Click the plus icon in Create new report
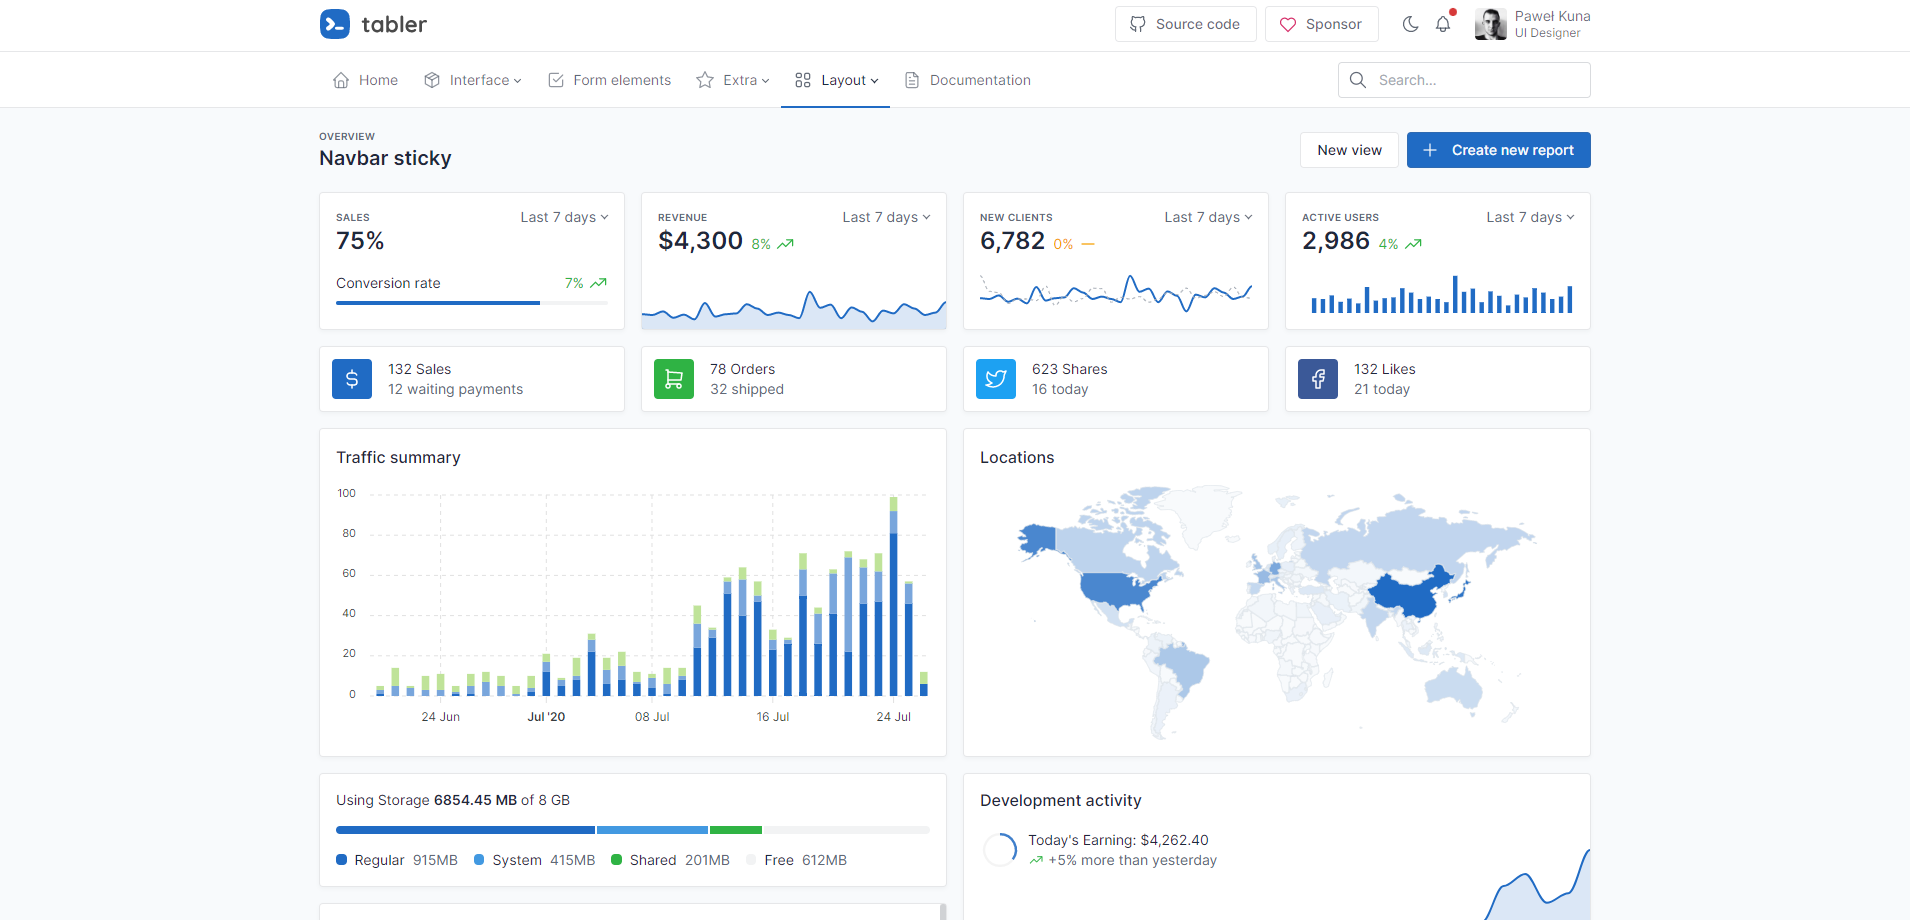Screen dimensions: 1910x920 click(x=1430, y=150)
